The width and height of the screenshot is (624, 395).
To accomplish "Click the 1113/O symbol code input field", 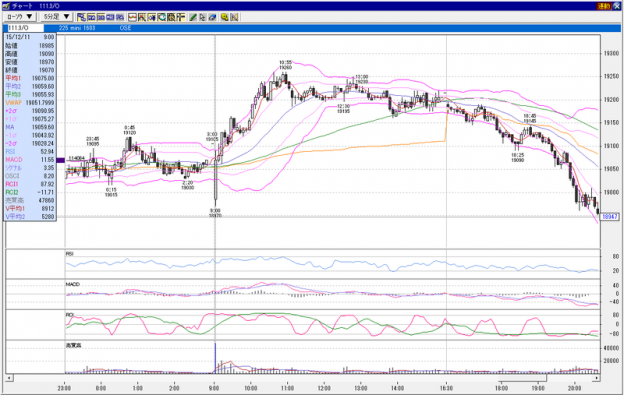I will pyautogui.click(x=25, y=28).
